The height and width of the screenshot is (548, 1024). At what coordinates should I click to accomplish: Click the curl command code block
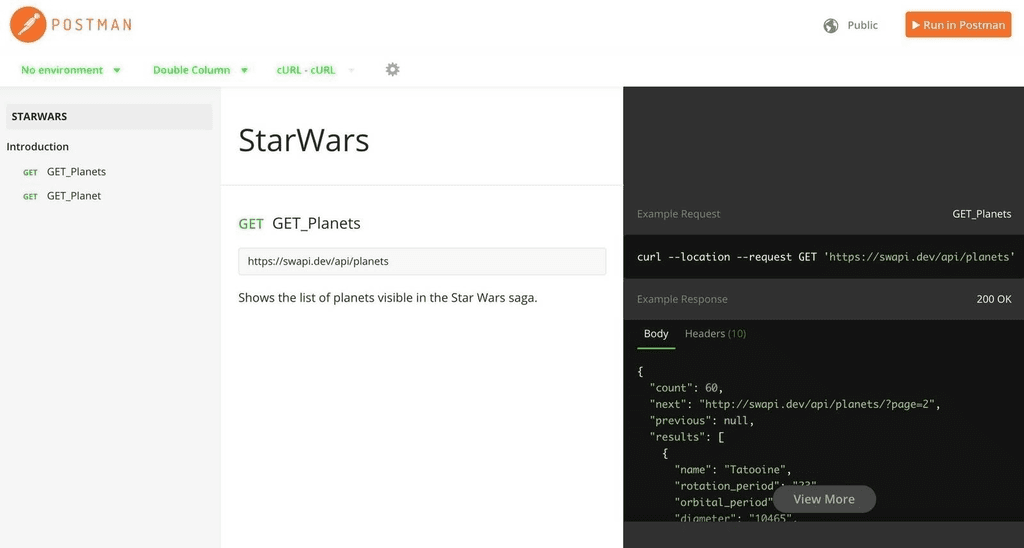[x=824, y=257]
